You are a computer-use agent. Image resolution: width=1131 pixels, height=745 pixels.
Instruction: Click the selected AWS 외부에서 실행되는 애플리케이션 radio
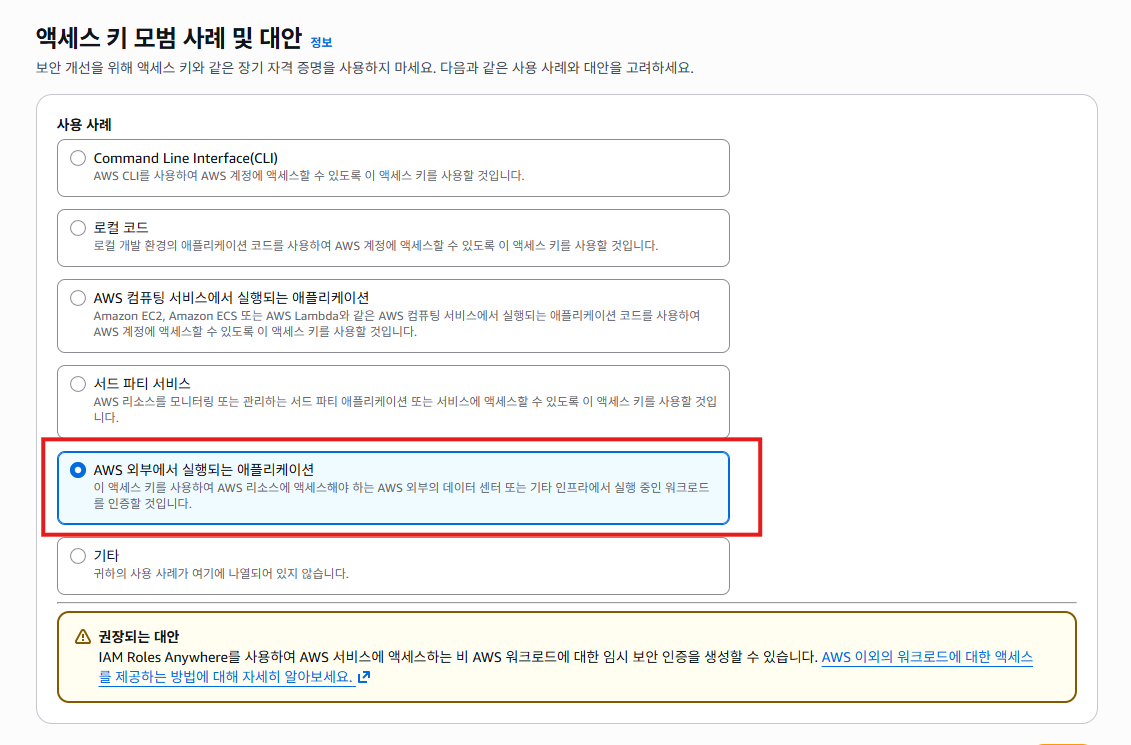(78, 470)
